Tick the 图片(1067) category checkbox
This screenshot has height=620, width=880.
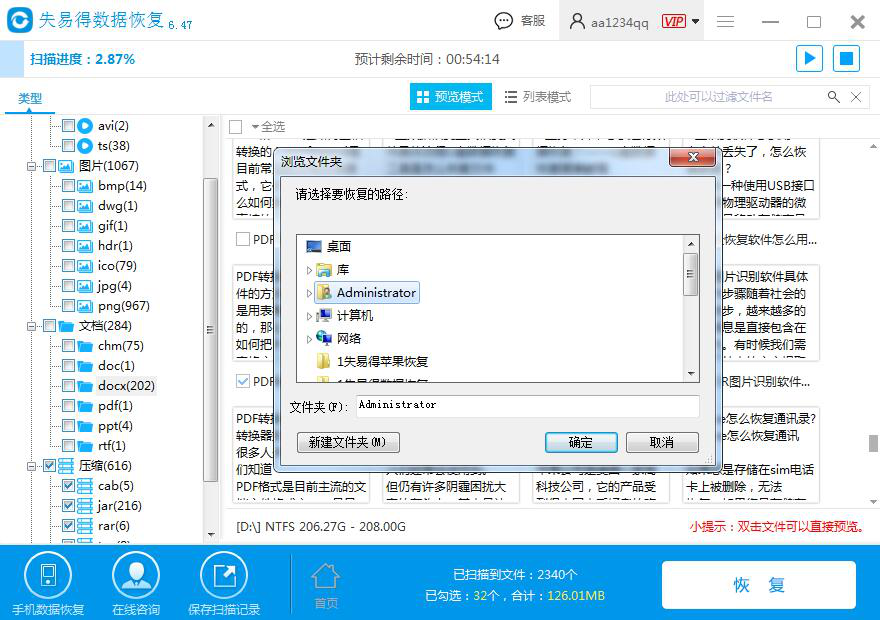(49, 166)
